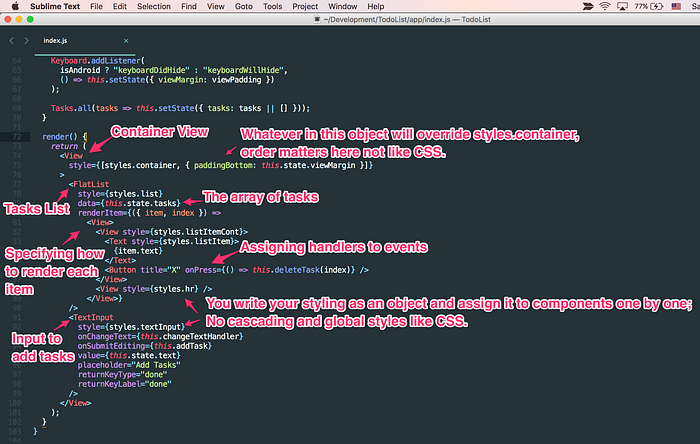
Task: Click the file icon in title bar
Action: point(317,19)
